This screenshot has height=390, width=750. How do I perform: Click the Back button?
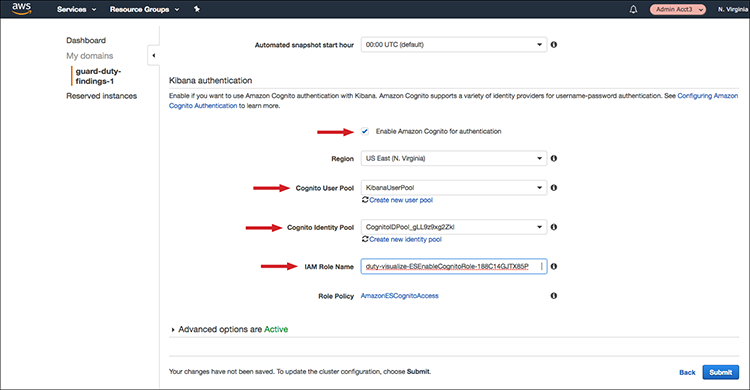[x=687, y=372]
